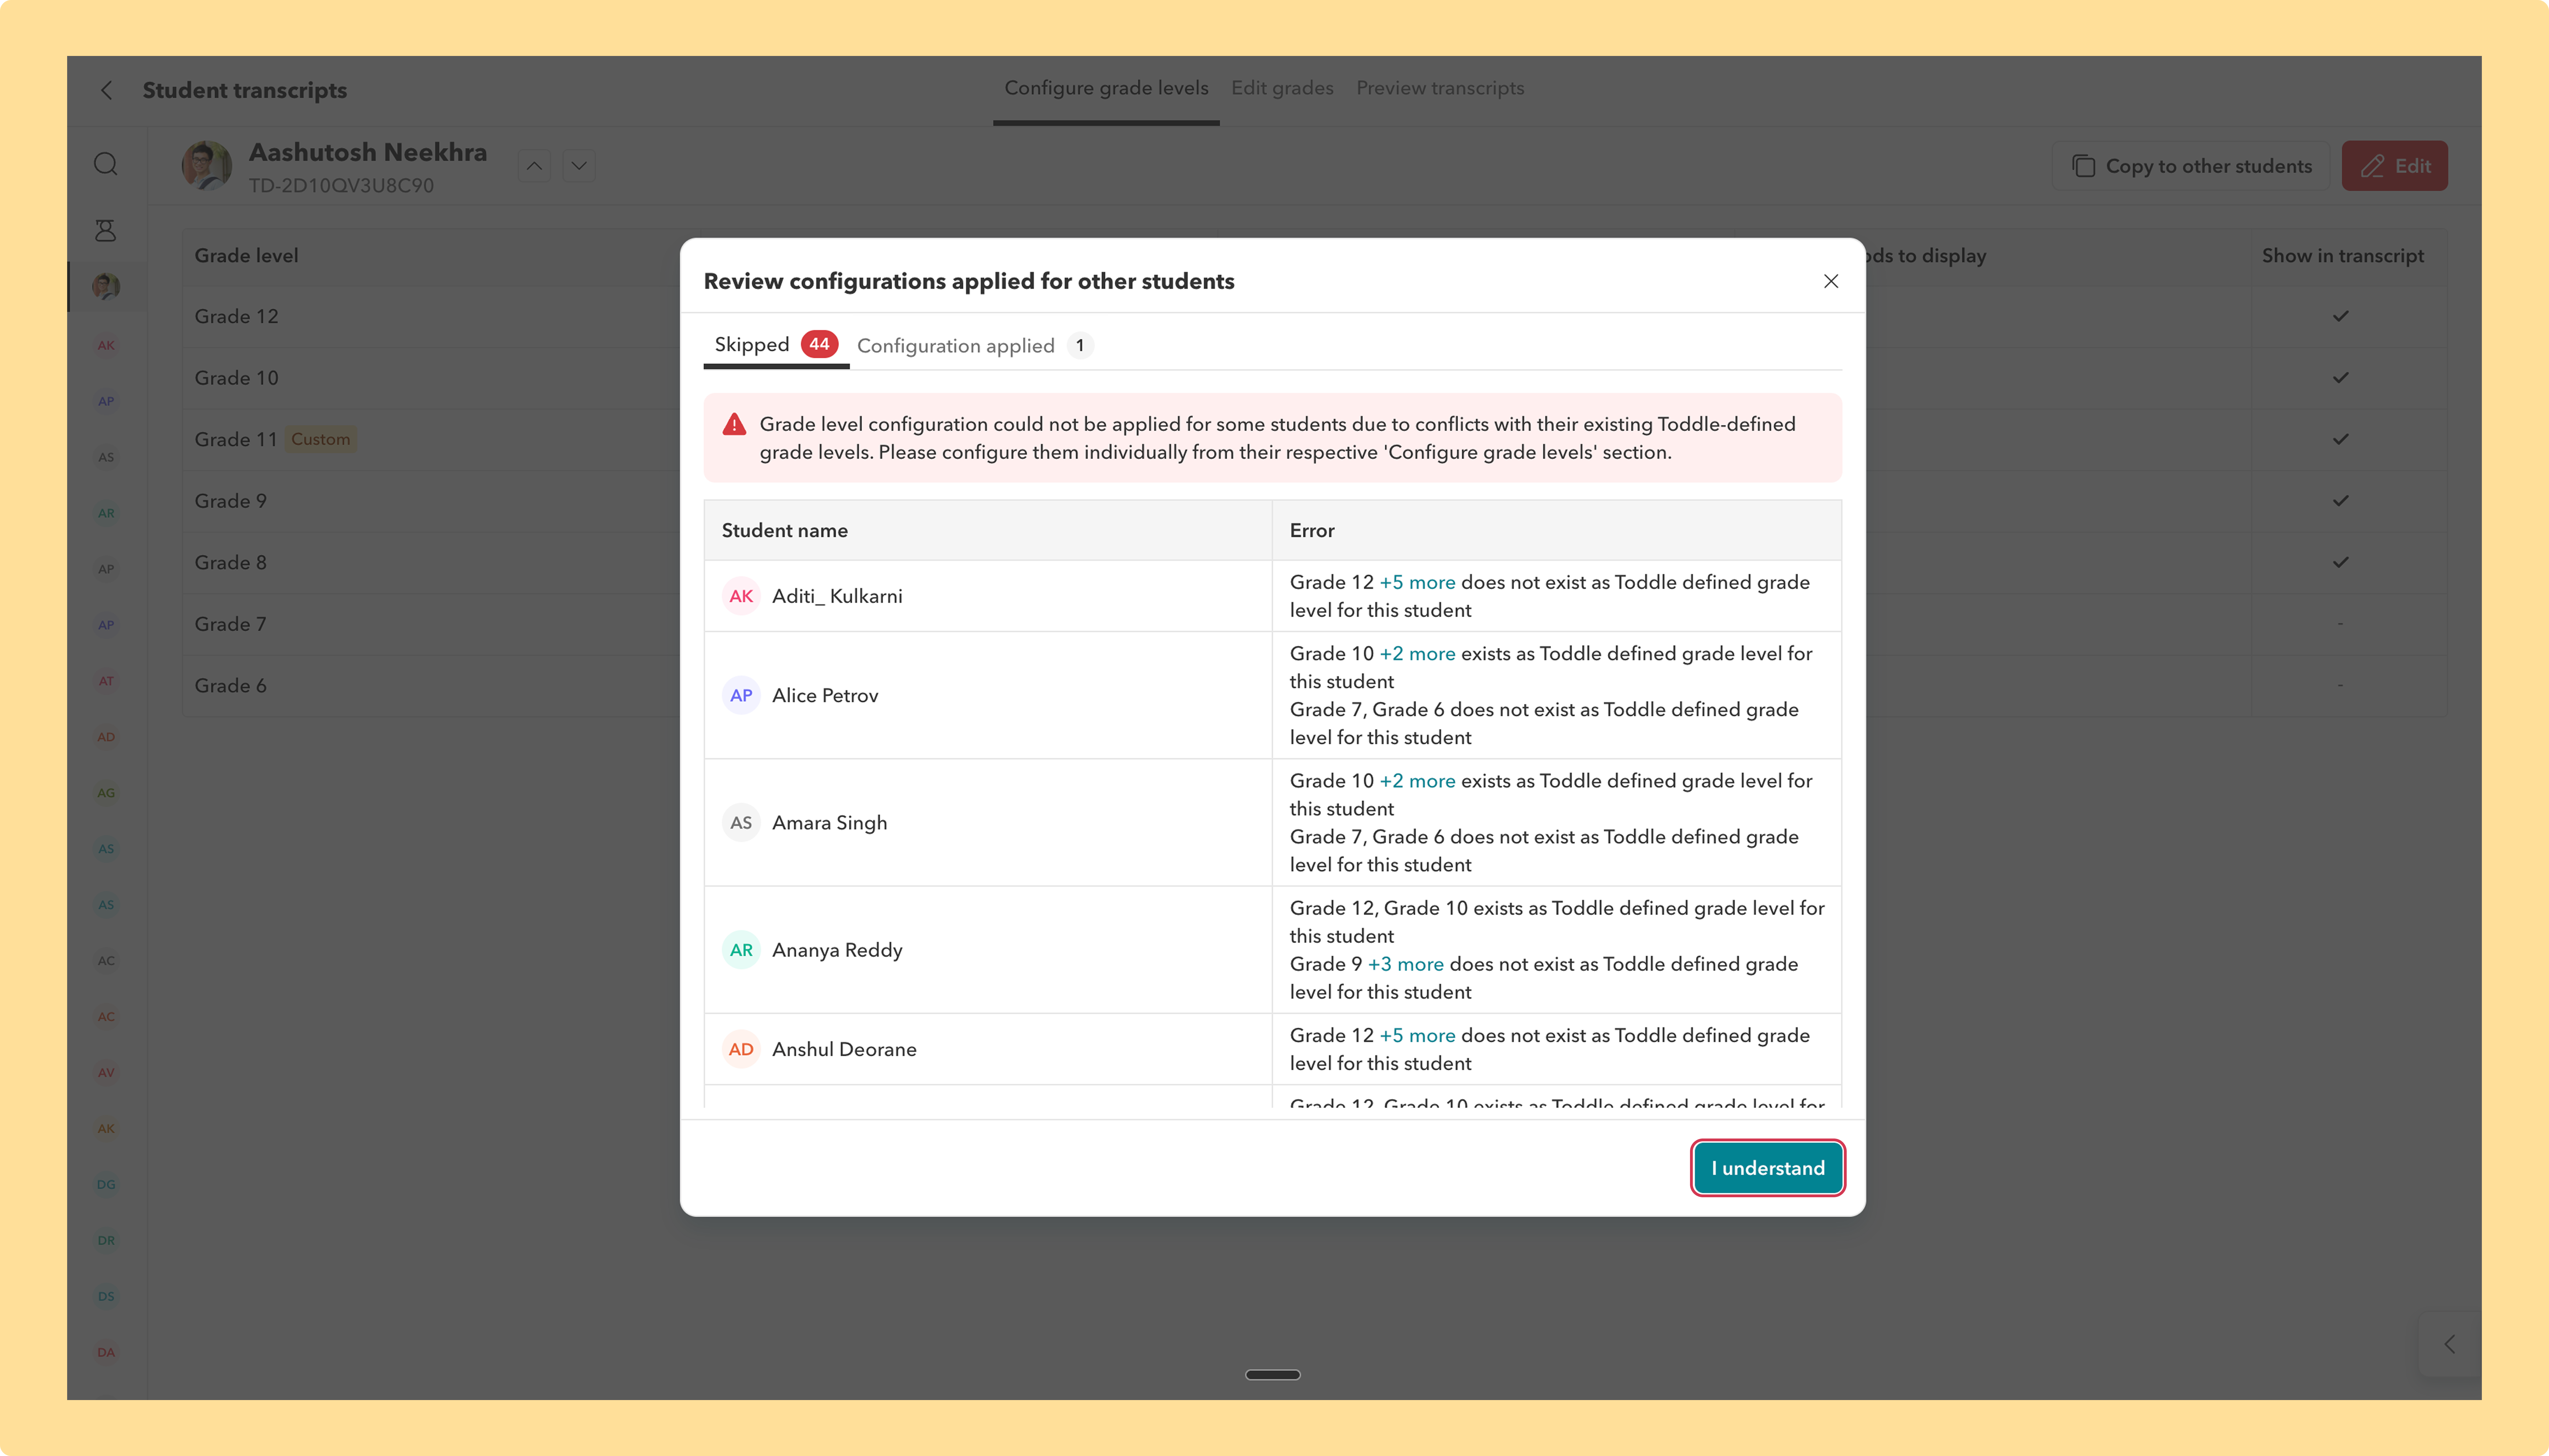Click the AD avatar beside Anshul Deorane
This screenshot has width=2549, height=1456.
click(x=741, y=1049)
